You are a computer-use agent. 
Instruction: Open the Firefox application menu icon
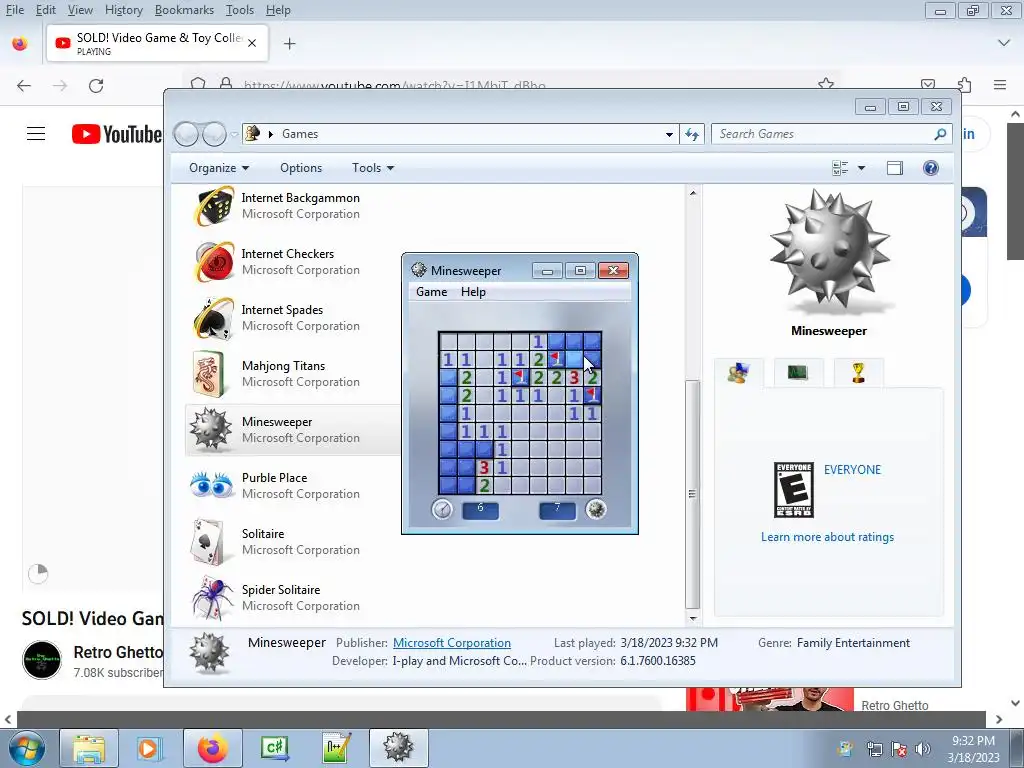click(x=1000, y=85)
